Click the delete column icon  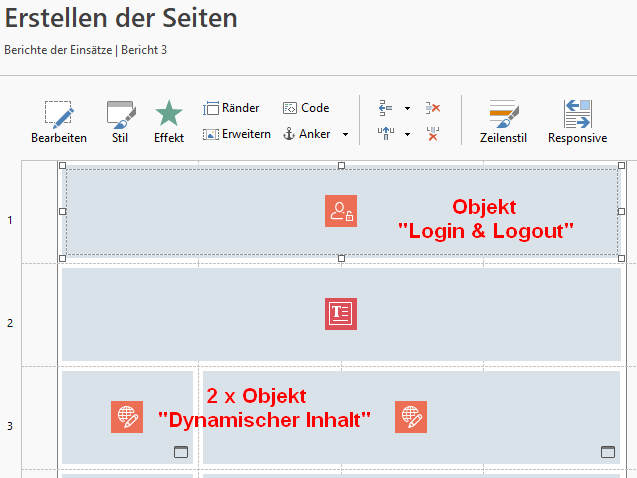[432, 134]
